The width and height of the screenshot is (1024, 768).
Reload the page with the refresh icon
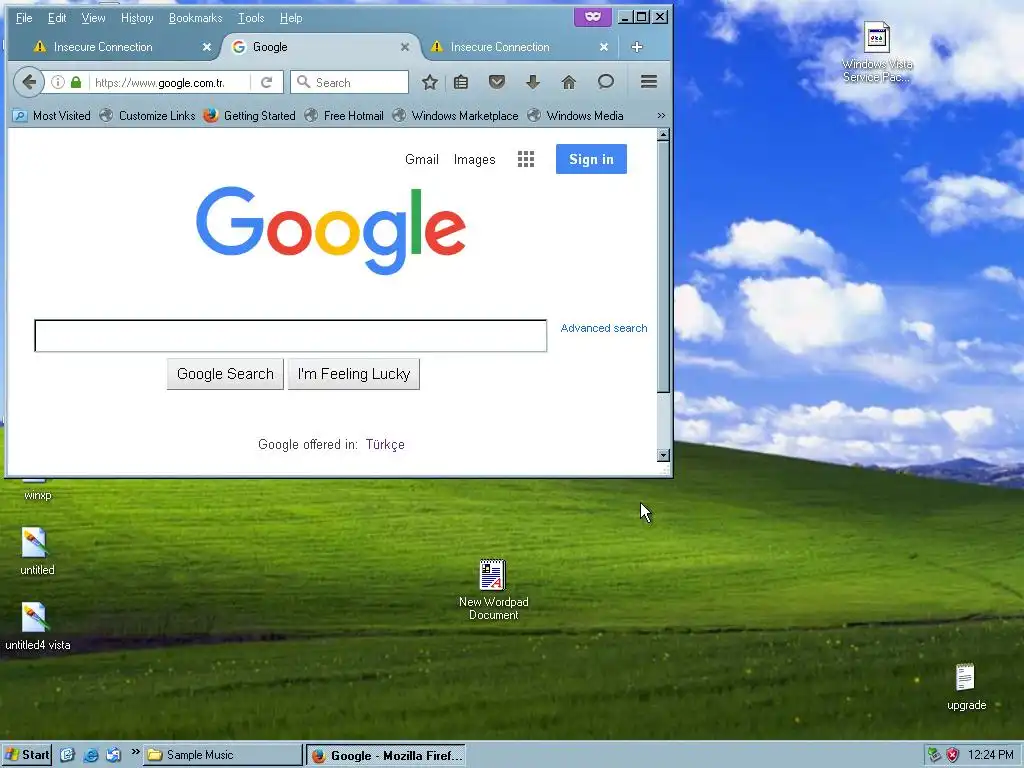click(266, 82)
